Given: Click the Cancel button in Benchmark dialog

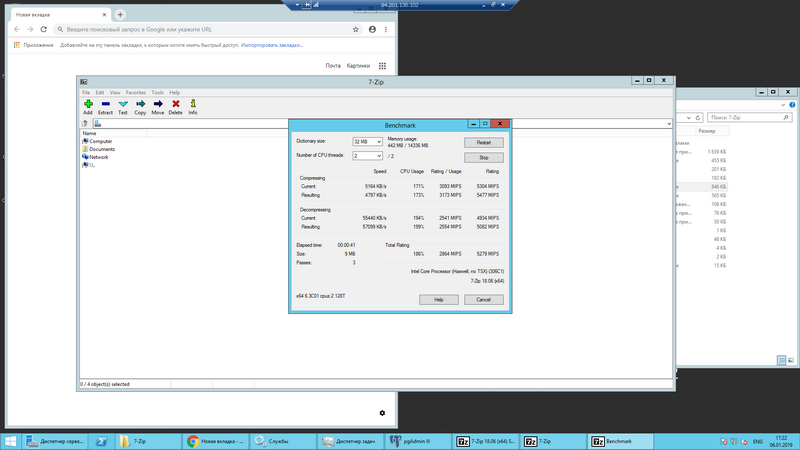Looking at the screenshot, I should (x=484, y=299).
